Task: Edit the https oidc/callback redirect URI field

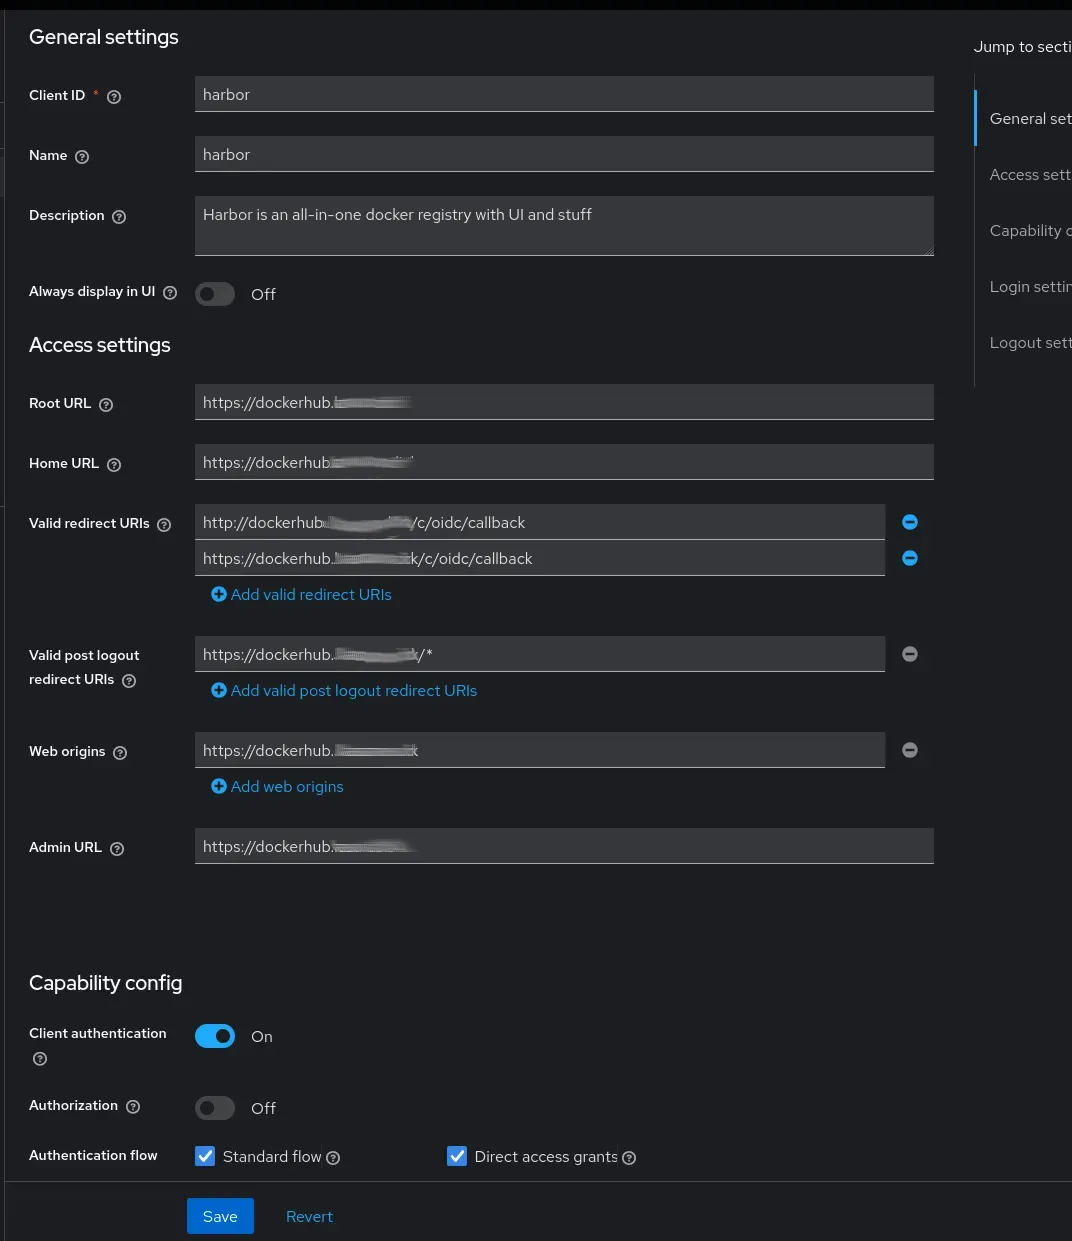Action: tap(540, 558)
